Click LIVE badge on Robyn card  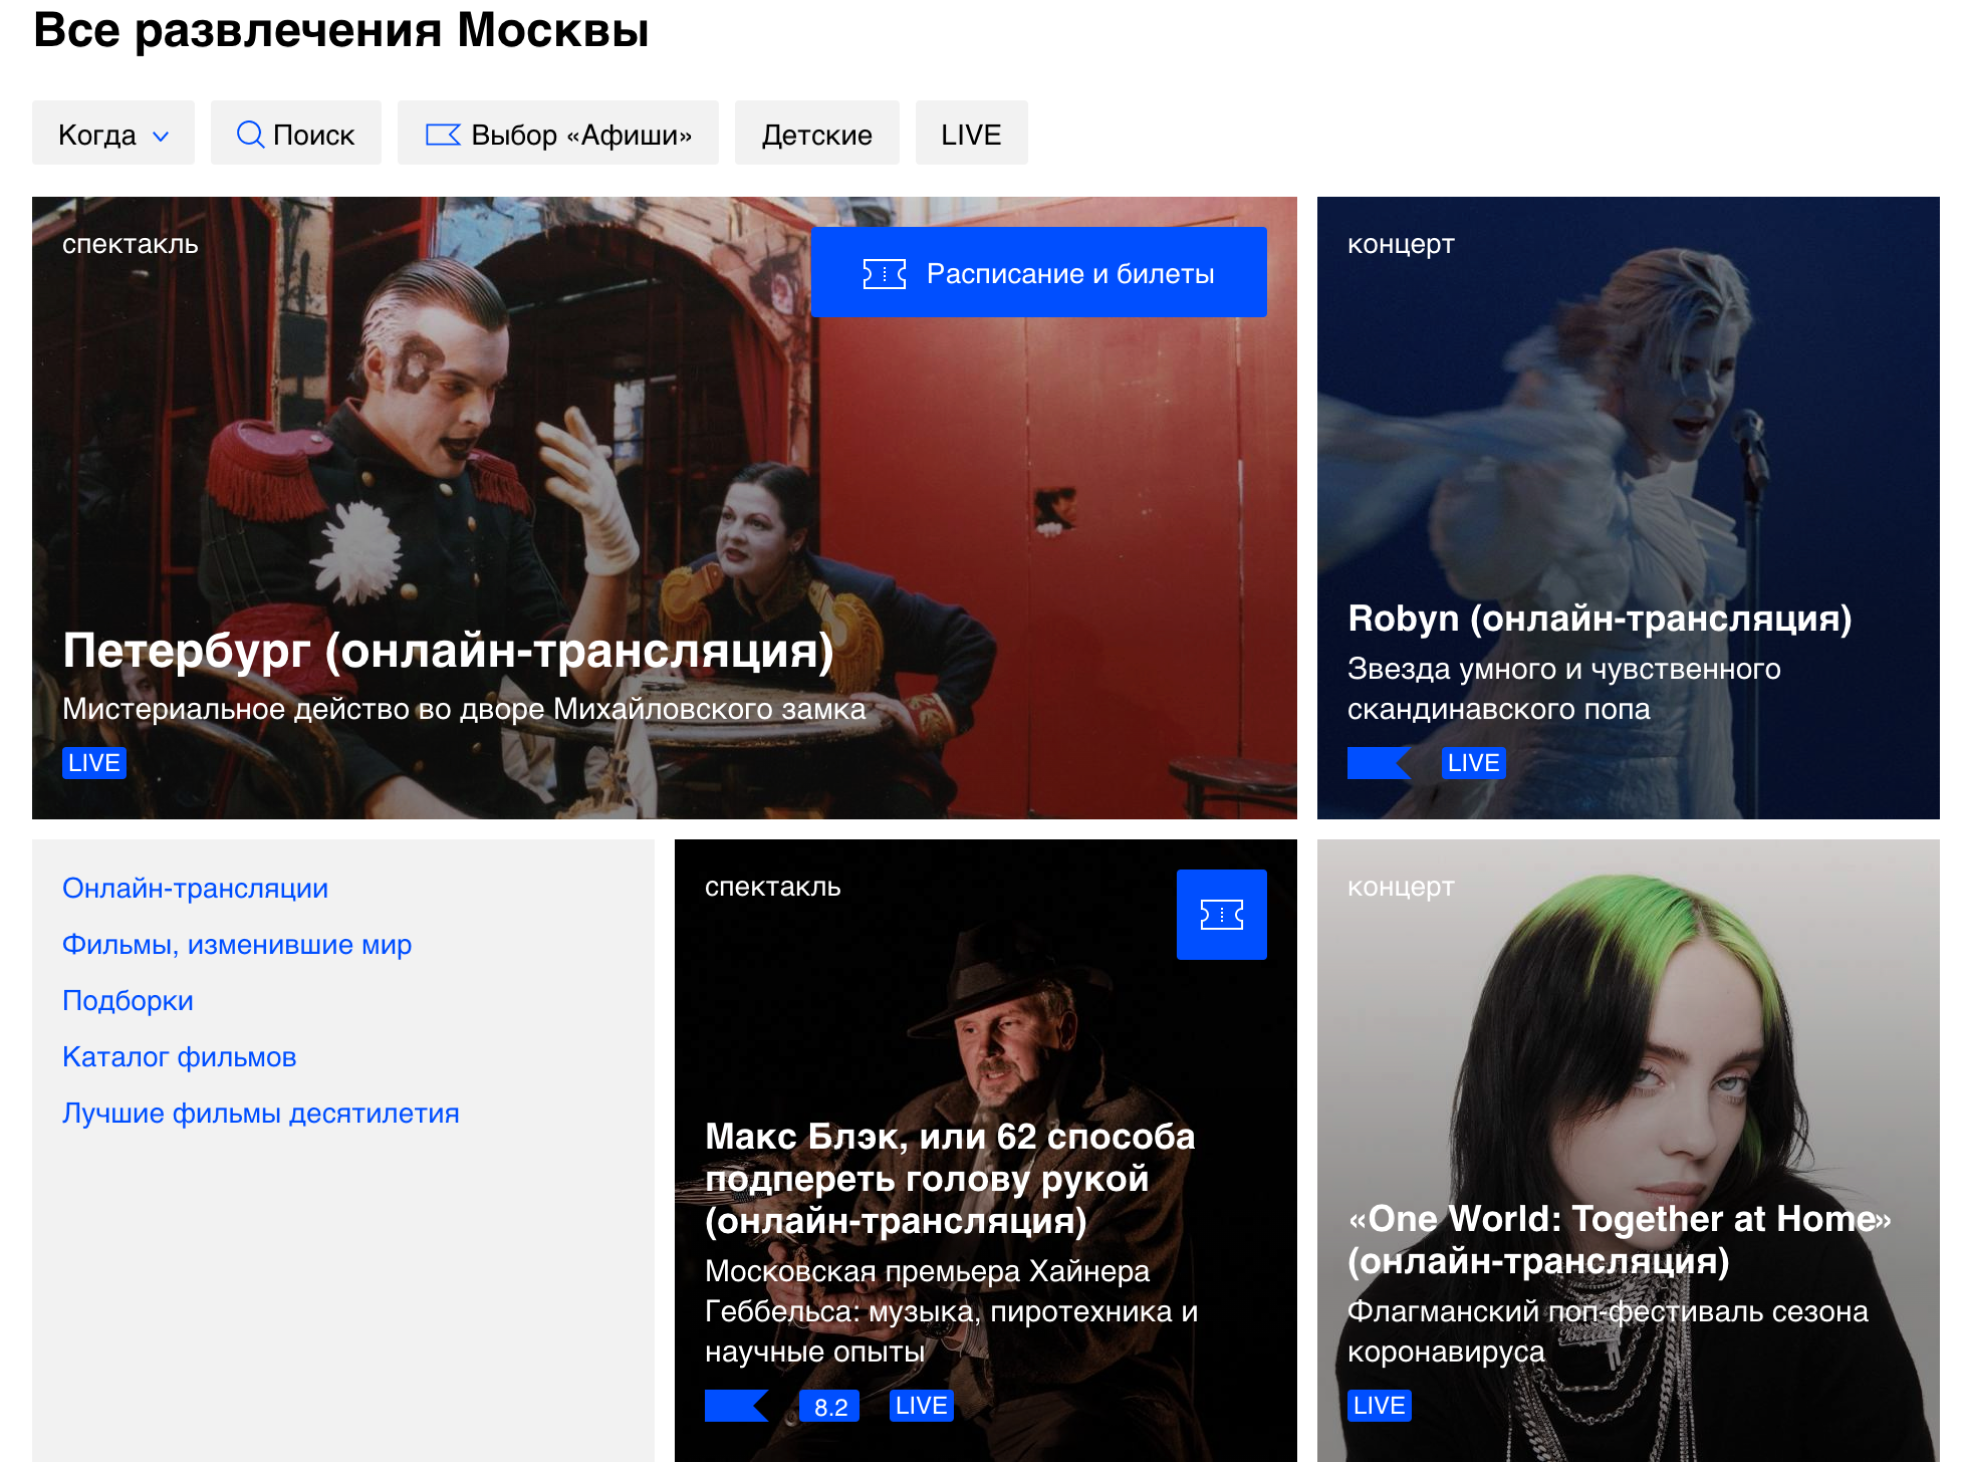click(1473, 763)
